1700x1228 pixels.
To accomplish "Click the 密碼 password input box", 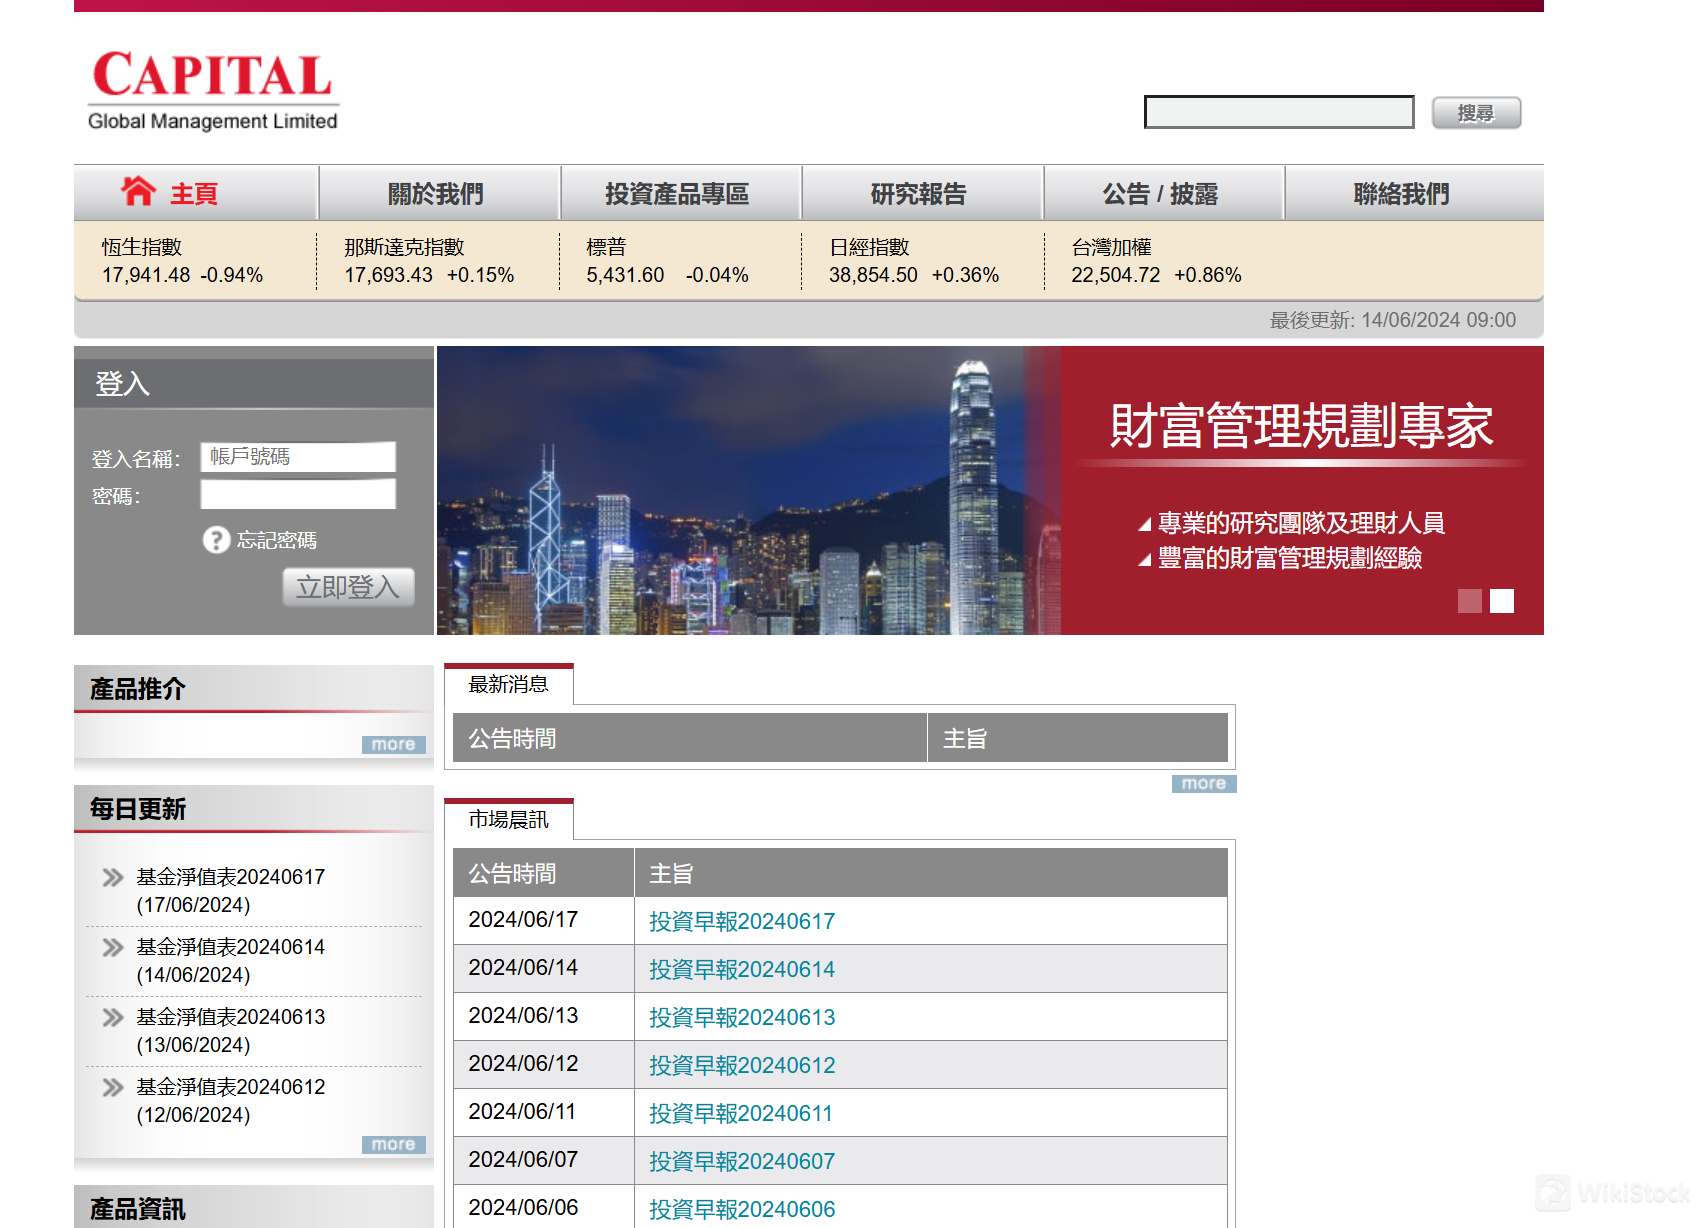I will [297, 494].
